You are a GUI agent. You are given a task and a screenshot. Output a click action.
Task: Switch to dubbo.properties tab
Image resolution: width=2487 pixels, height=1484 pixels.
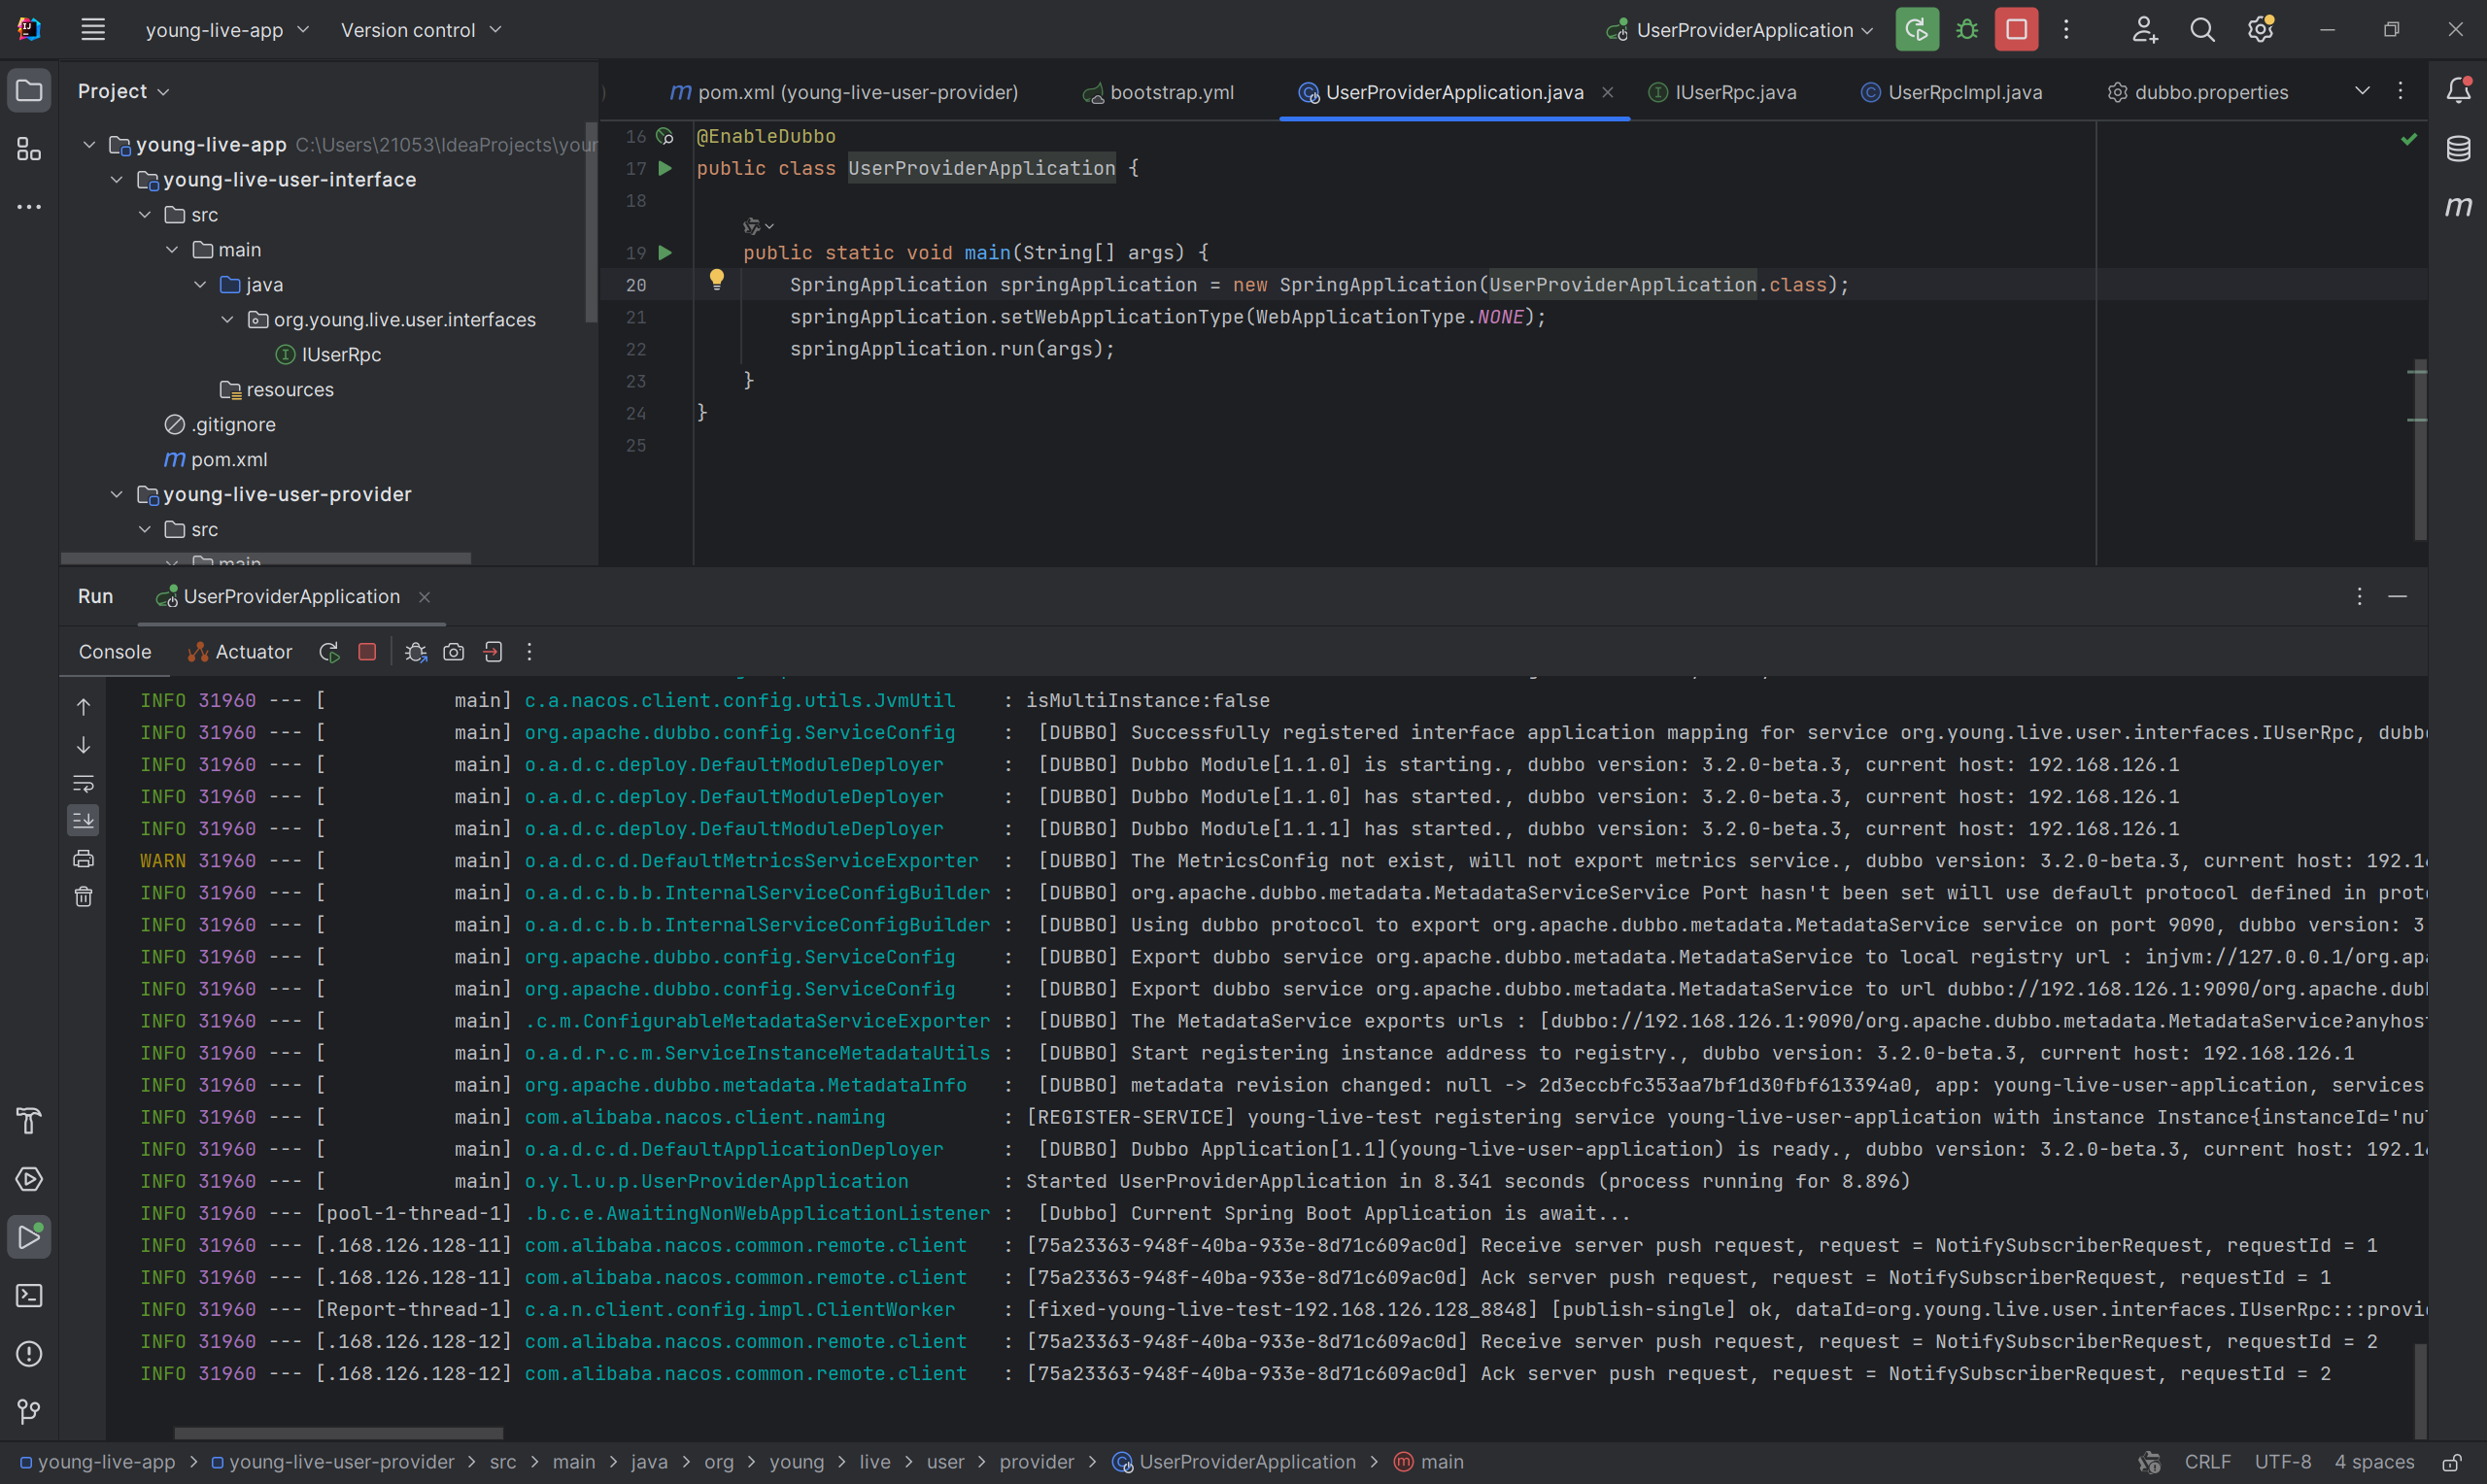pos(2198,92)
